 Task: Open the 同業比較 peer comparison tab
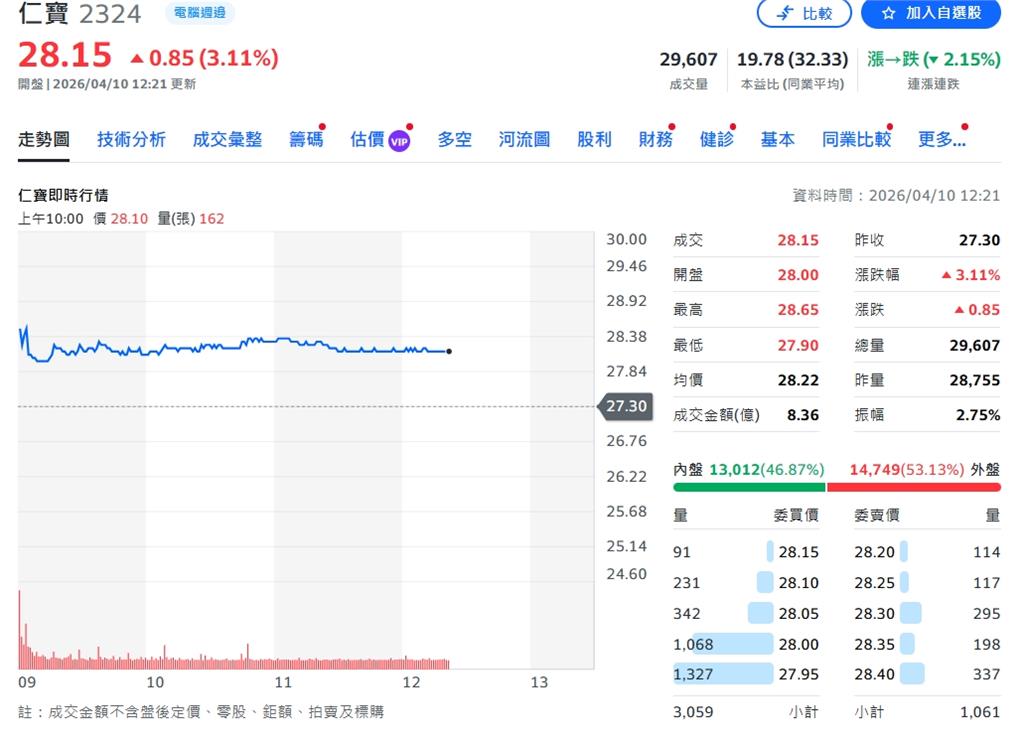click(858, 140)
